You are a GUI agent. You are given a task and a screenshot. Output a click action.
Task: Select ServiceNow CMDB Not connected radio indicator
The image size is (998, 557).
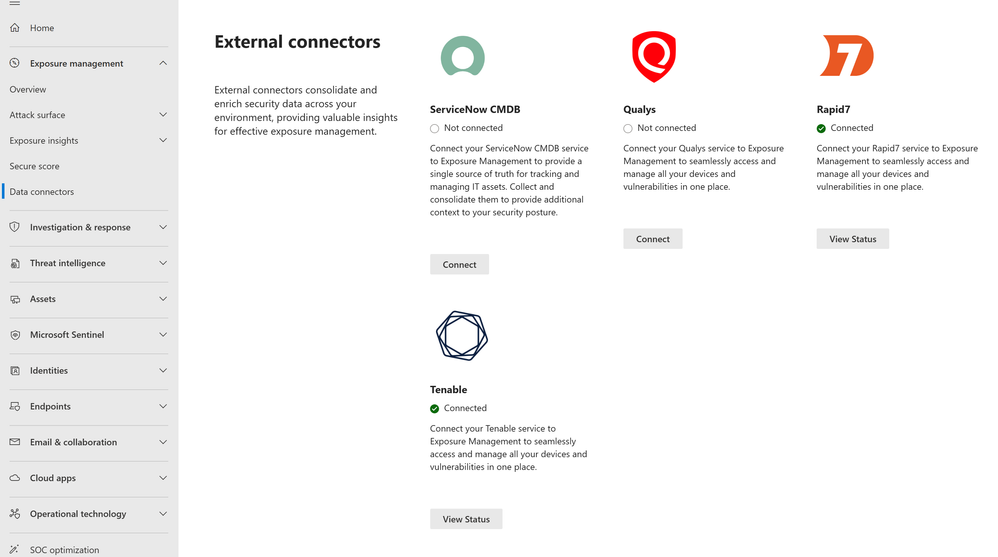(435, 128)
